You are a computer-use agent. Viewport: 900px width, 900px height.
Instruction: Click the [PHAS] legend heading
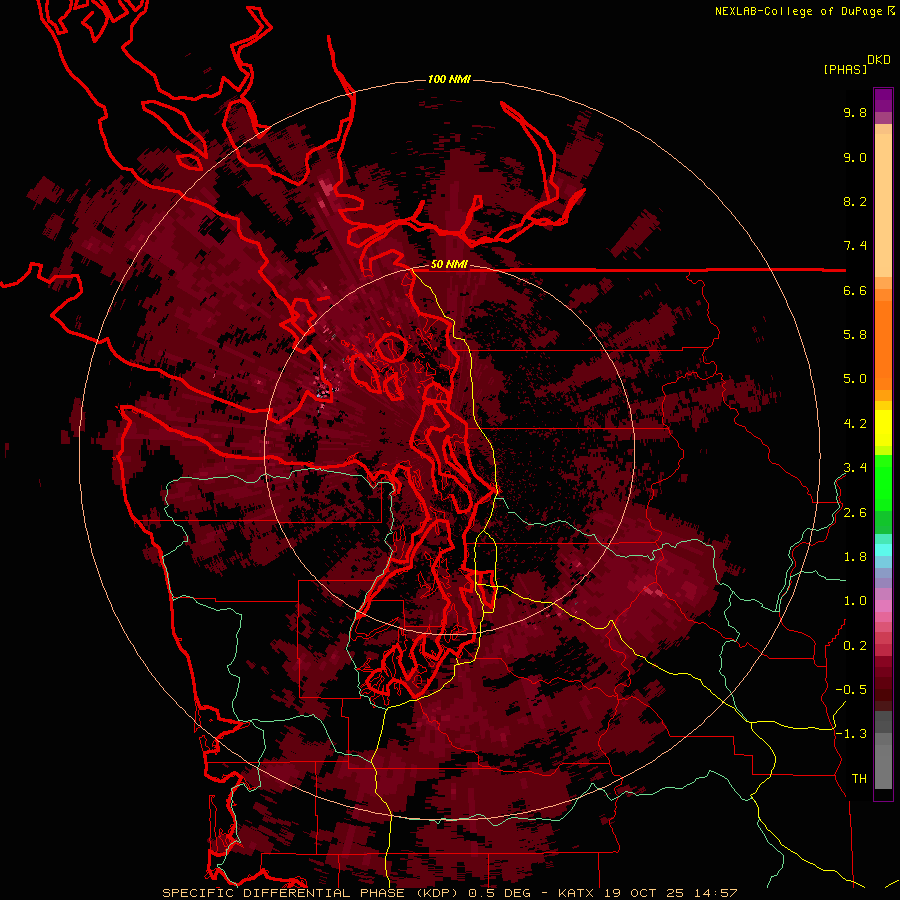[x=845, y=69]
